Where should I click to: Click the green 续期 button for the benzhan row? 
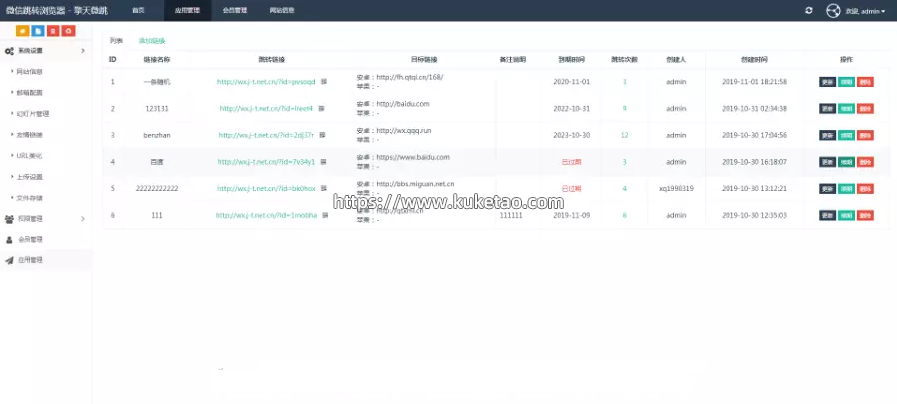pos(846,135)
